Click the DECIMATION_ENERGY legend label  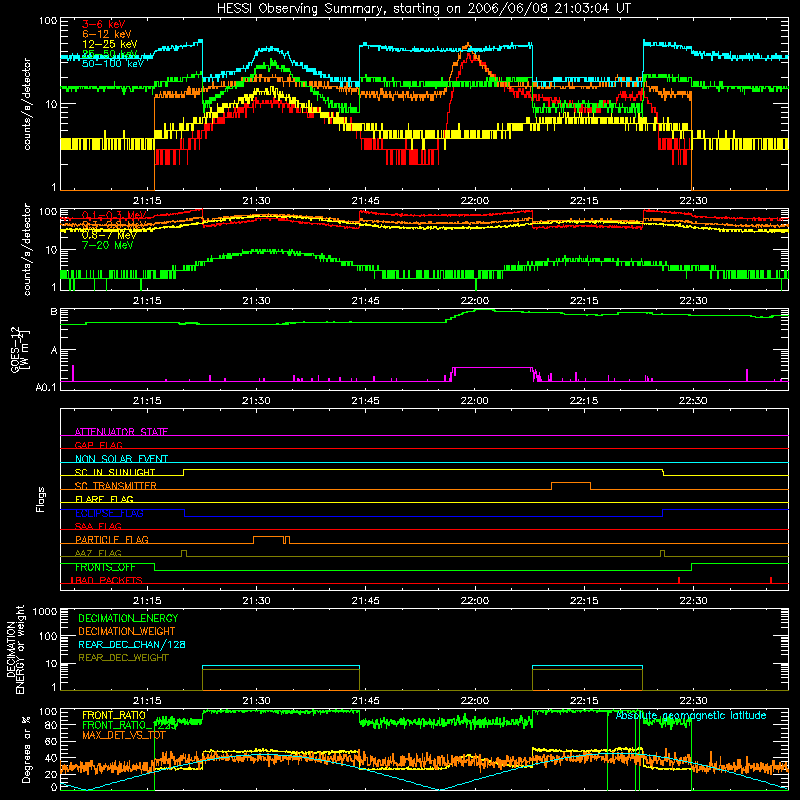(x=128, y=618)
